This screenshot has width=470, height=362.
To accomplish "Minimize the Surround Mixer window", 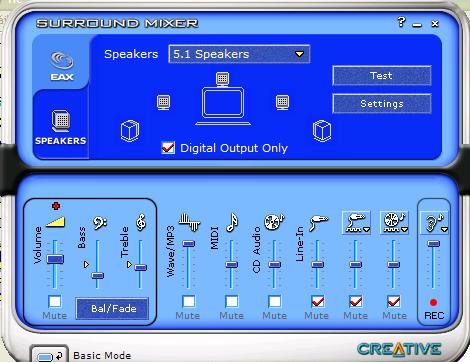I will 417,25.
